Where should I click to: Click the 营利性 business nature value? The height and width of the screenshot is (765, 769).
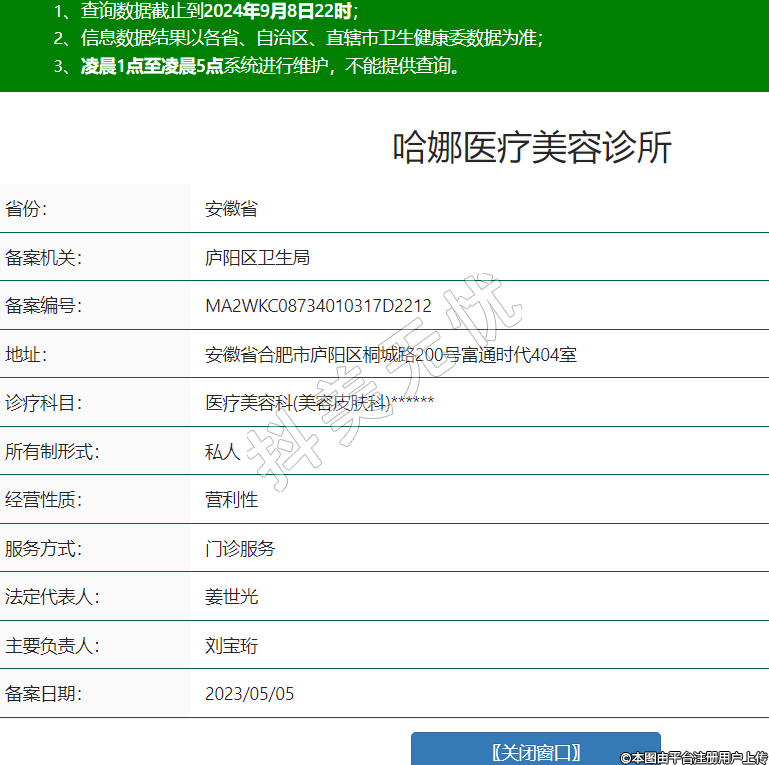[231, 499]
